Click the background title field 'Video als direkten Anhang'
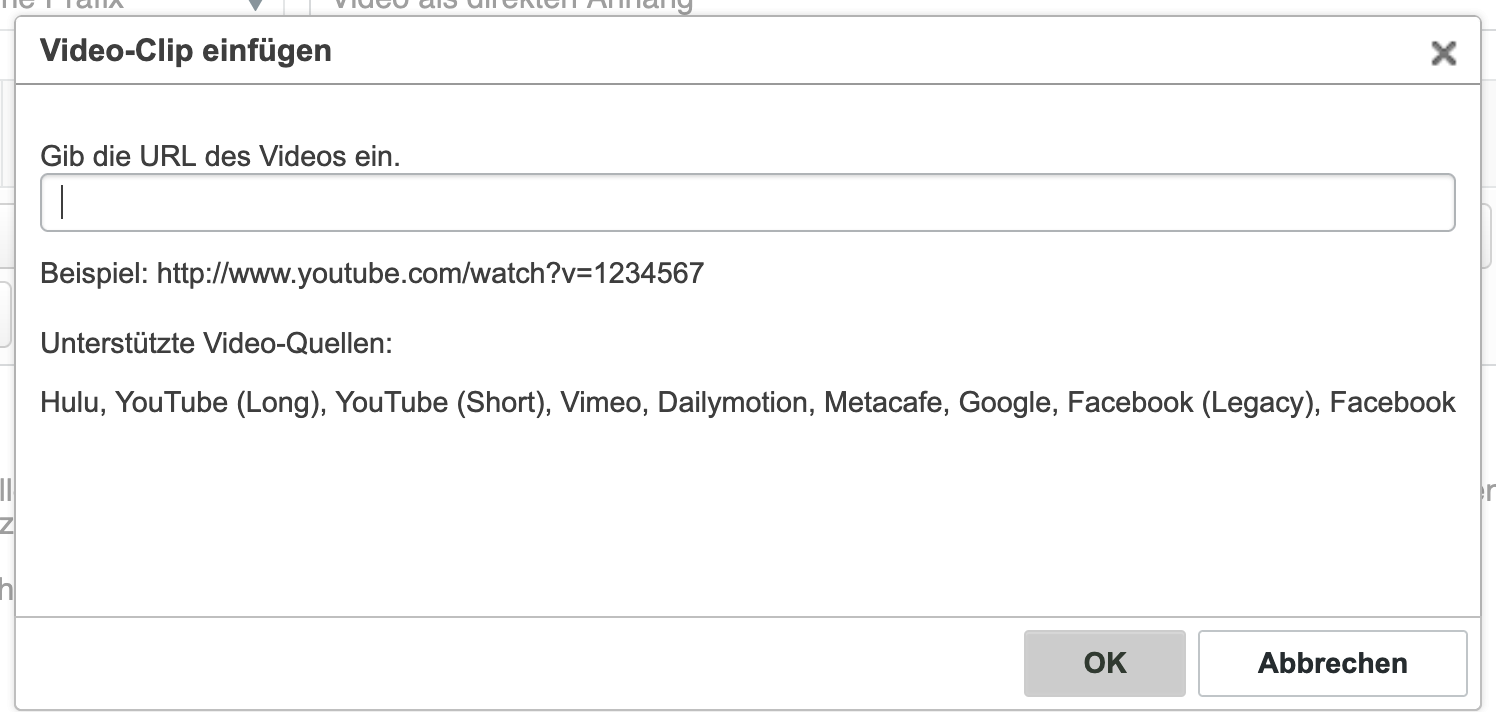Image resolution: width=1496 pixels, height=712 pixels. [x=512, y=5]
